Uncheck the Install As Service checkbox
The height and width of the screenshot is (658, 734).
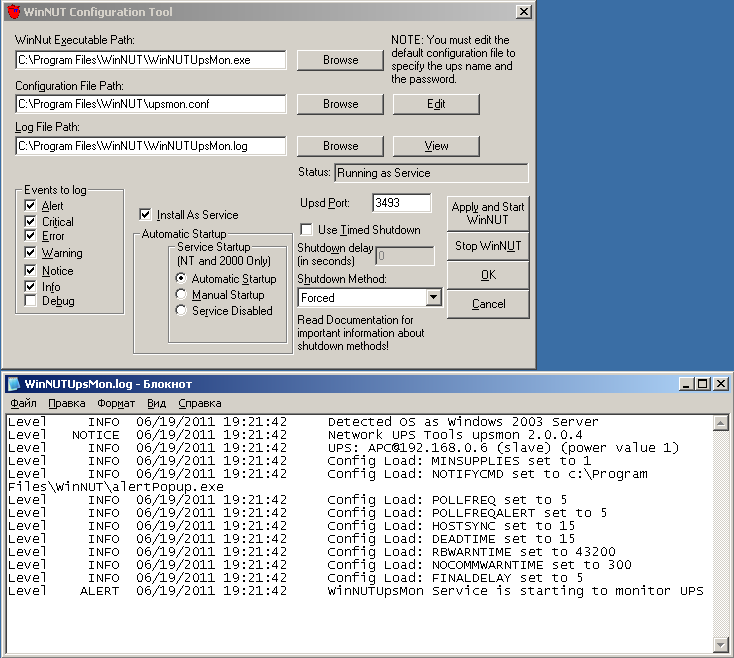pyautogui.click(x=146, y=214)
